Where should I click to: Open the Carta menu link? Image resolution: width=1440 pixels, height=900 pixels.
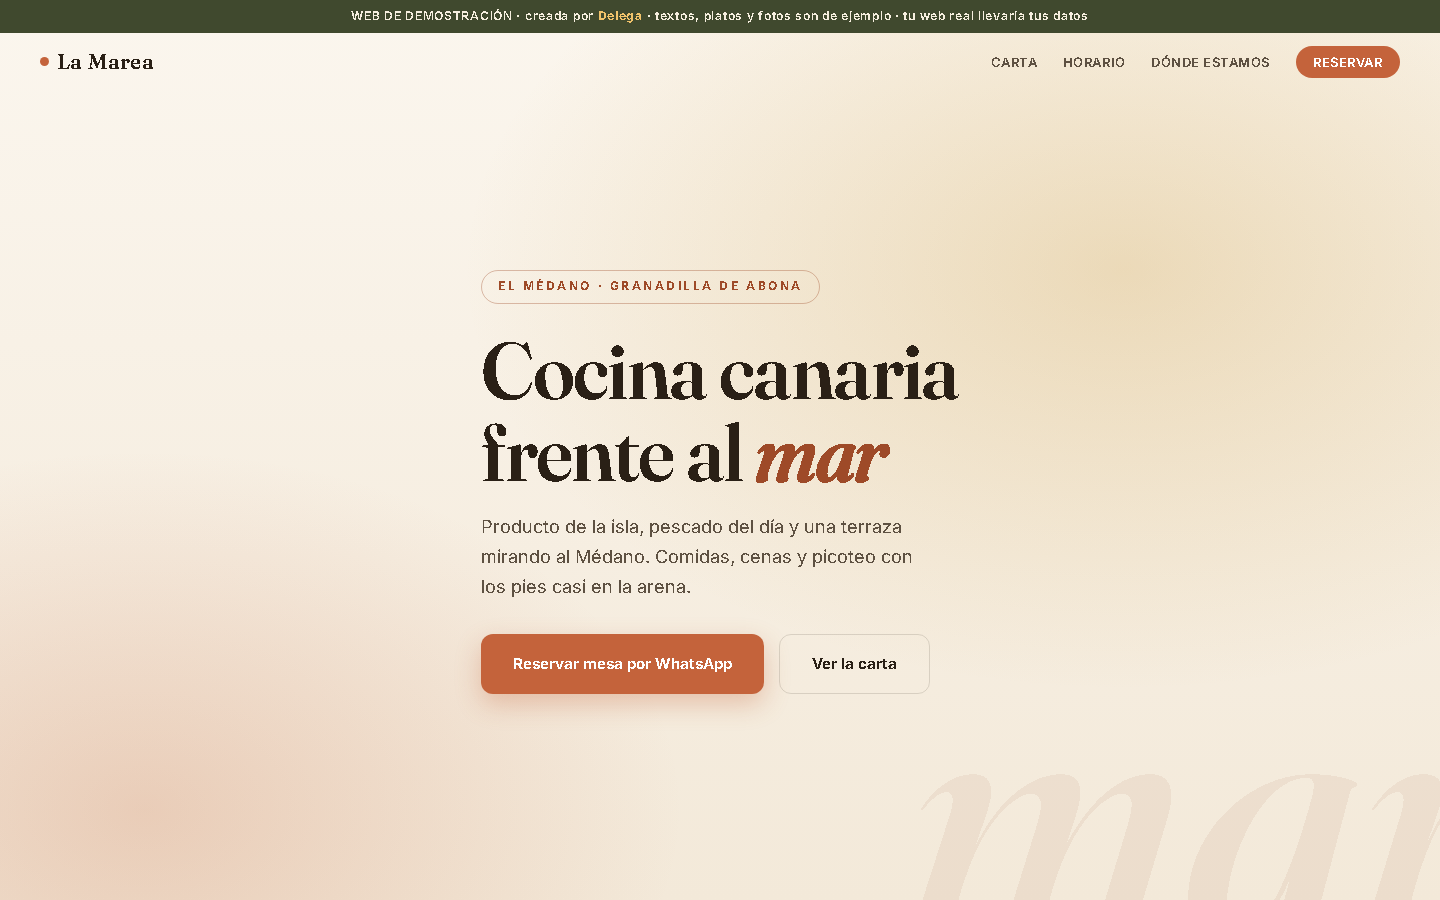[1014, 62]
